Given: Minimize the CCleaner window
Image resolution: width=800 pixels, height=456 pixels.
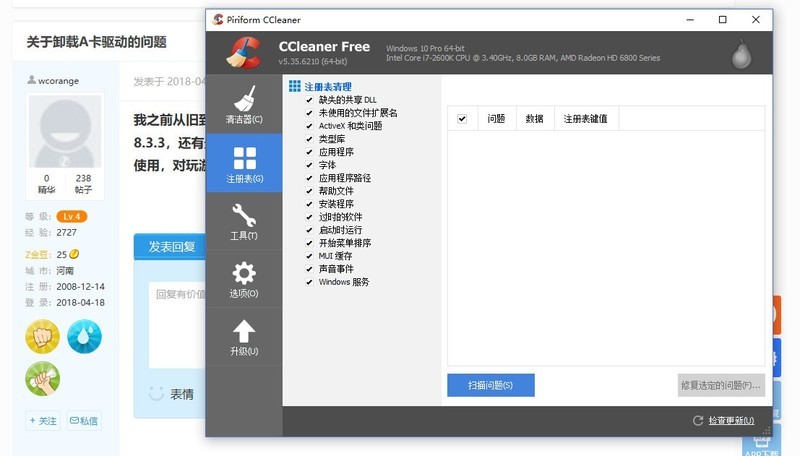Looking at the screenshot, I should point(690,19).
